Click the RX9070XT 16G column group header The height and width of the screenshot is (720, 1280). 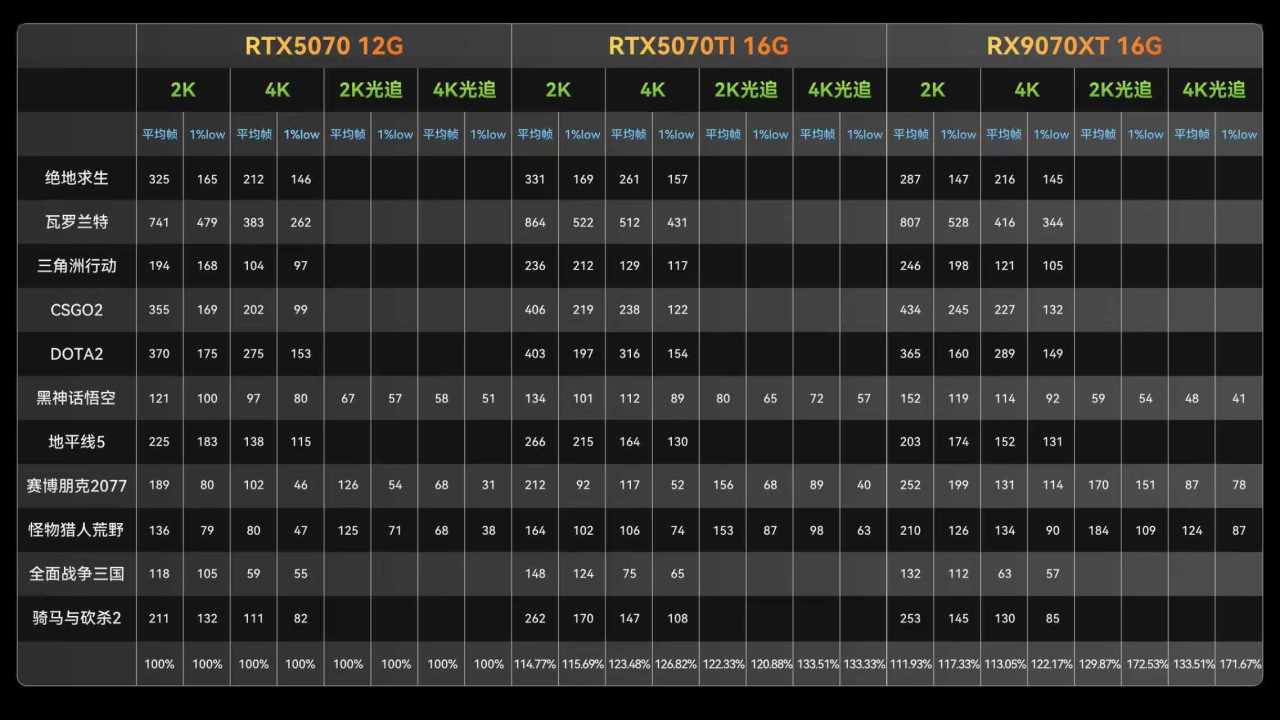pyautogui.click(x=1074, y=46)
